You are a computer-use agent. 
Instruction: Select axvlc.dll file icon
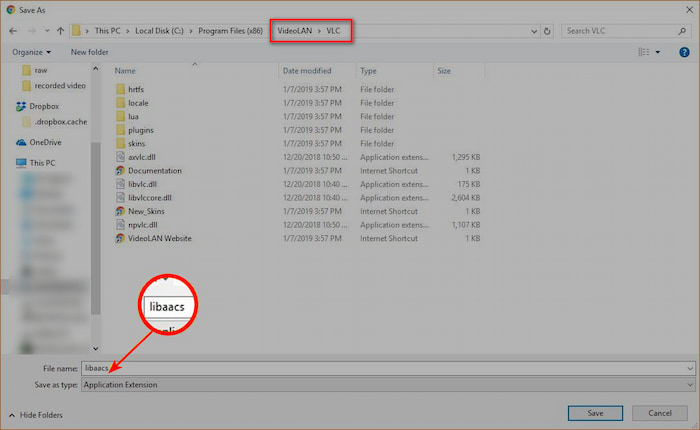tap(120, 157)
